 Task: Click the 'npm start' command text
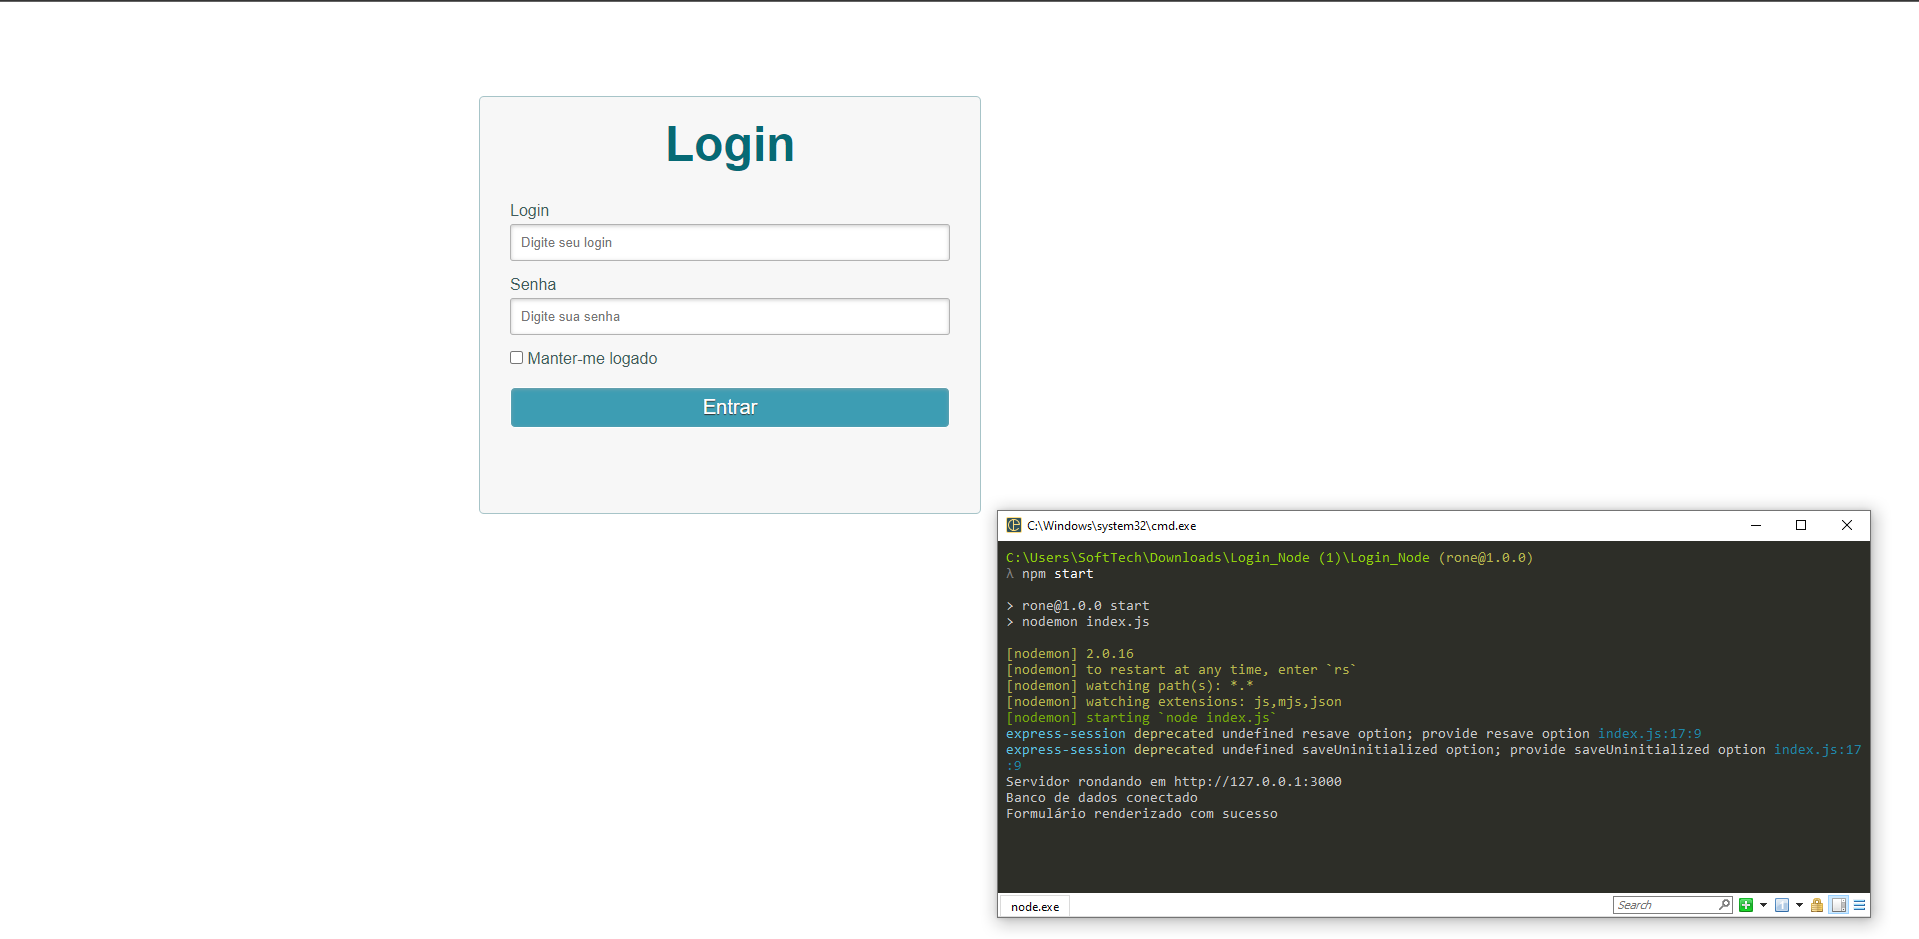pyautogui.click(x=1057, y=573)
